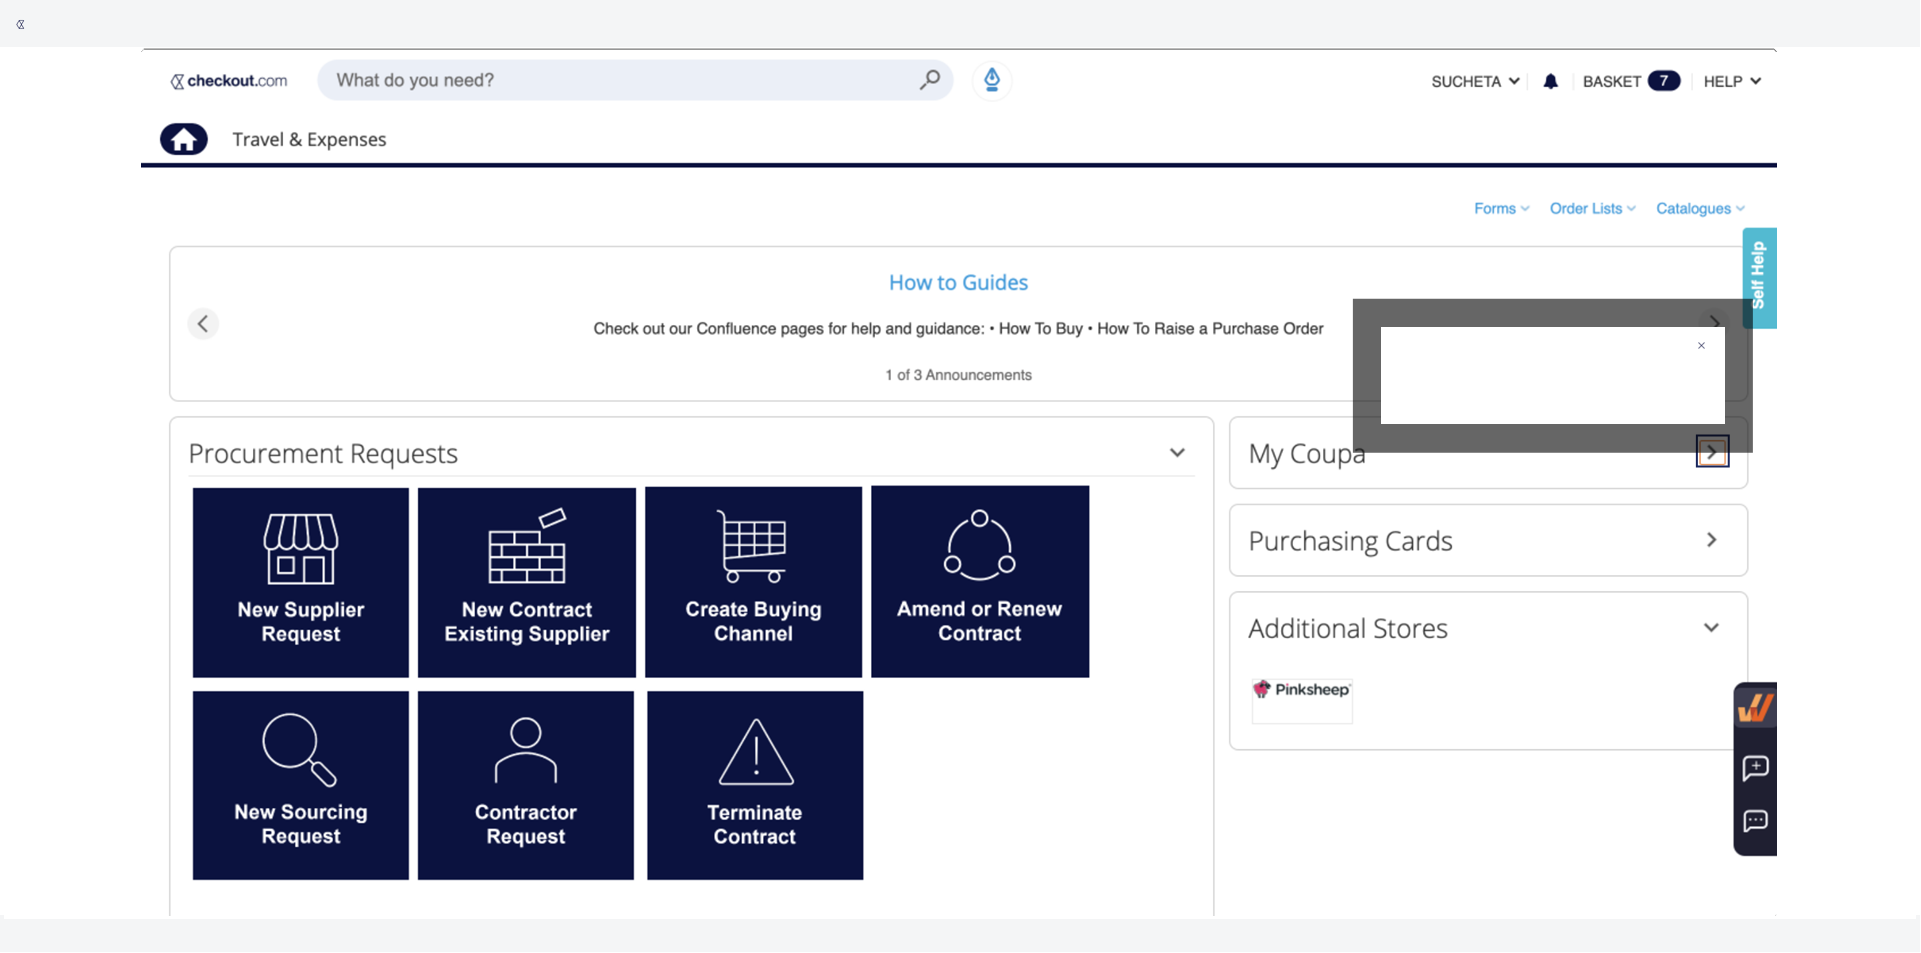Expand the Purchasing Cards section

coord(1712,540)
